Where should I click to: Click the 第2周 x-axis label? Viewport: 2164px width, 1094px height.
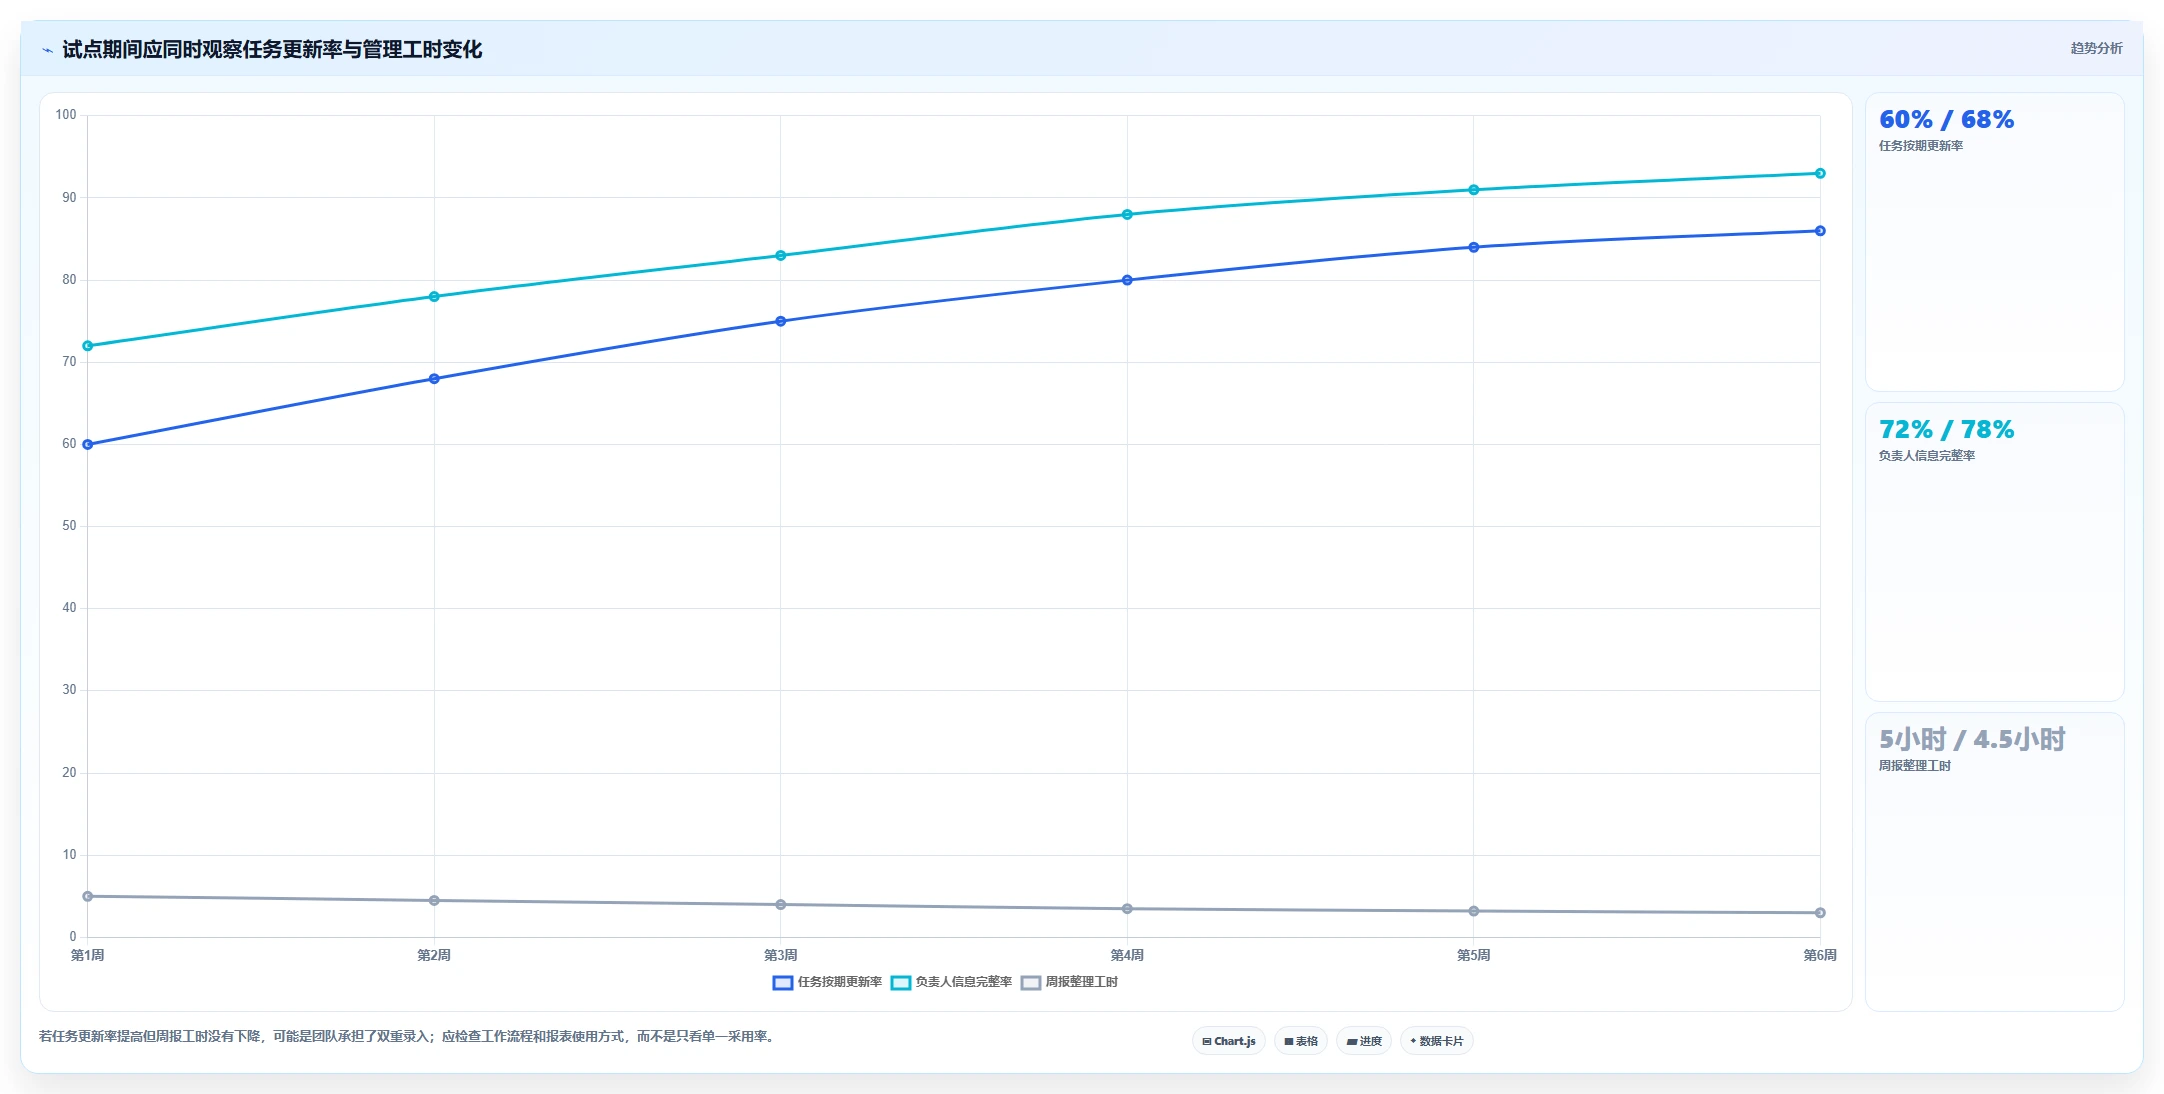[434, 955]
